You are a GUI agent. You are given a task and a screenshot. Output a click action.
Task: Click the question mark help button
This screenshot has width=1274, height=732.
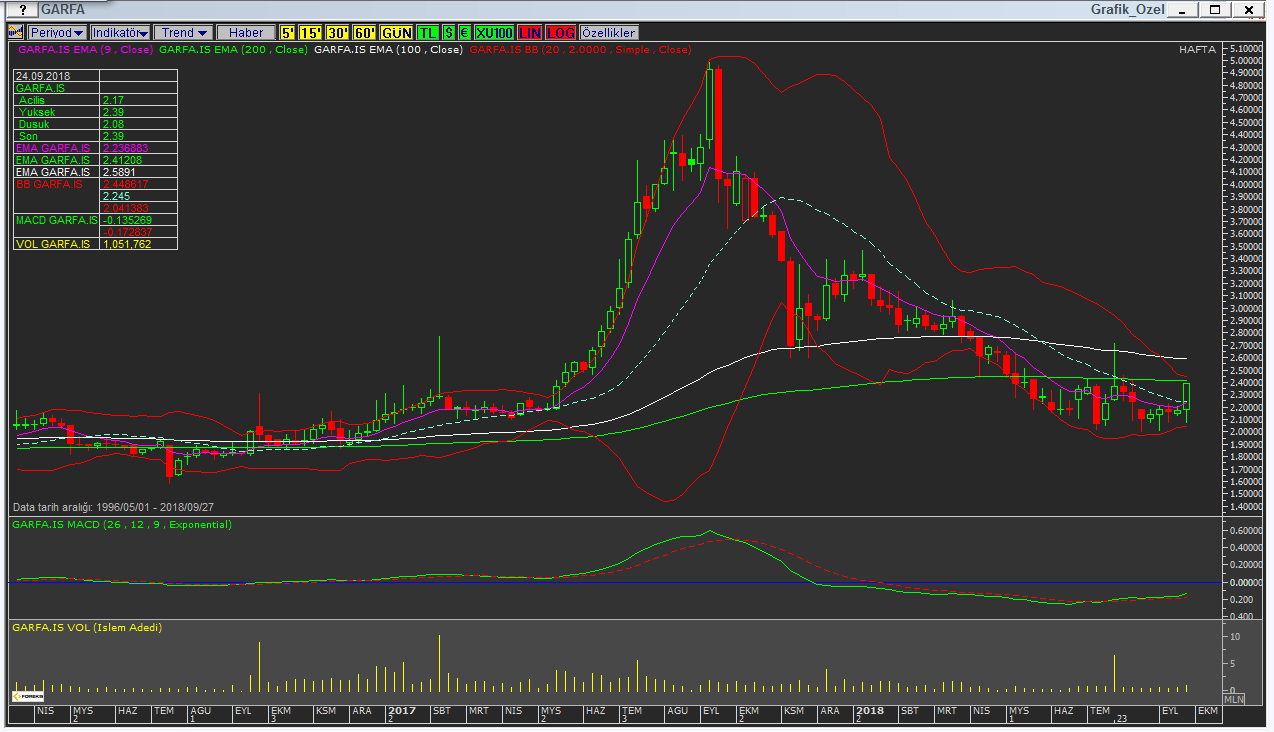[x=22, y=10]
